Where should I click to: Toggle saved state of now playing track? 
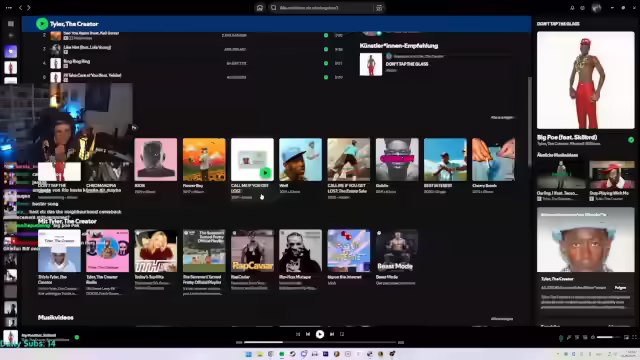tap(77, 337)
